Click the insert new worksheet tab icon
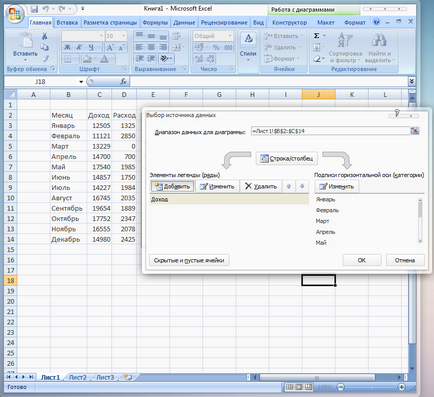This screenshot has height=397, width=434. (x=128, y=377)
